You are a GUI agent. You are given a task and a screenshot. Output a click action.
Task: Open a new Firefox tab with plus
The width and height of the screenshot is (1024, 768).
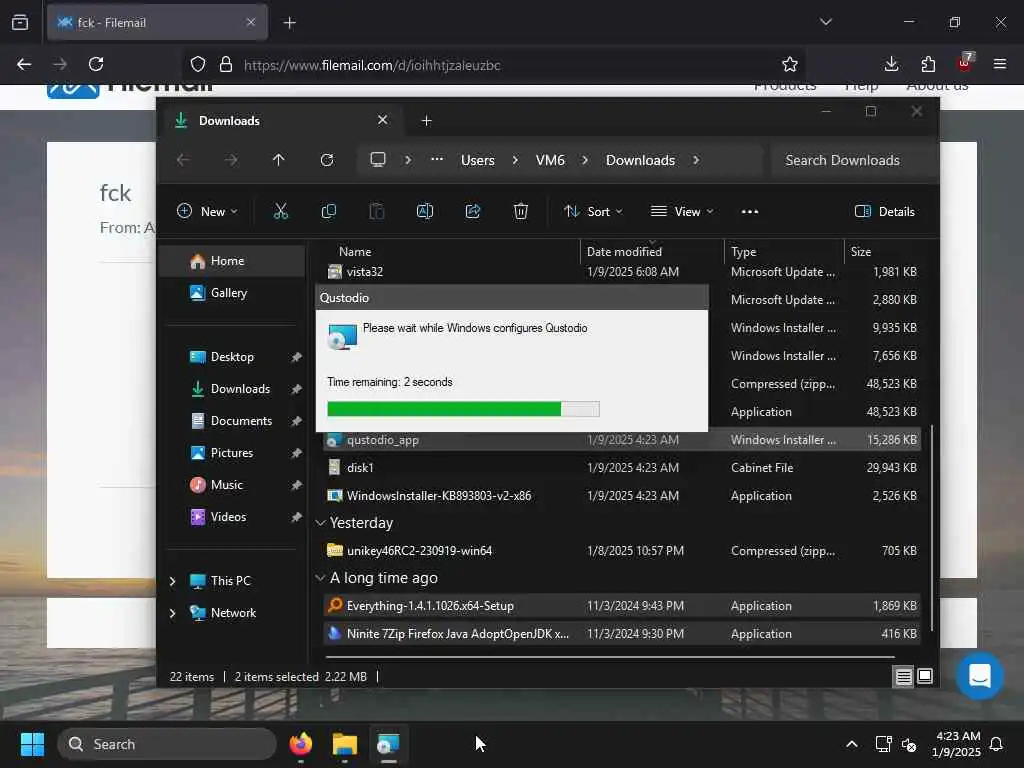click(289, 23)
